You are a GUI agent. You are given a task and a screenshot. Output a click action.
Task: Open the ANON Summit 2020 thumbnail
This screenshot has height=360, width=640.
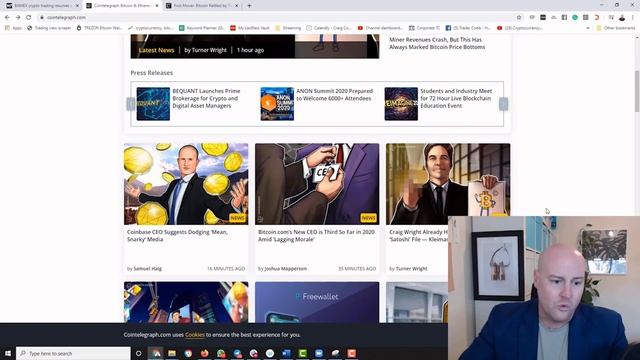coord(277,104)
